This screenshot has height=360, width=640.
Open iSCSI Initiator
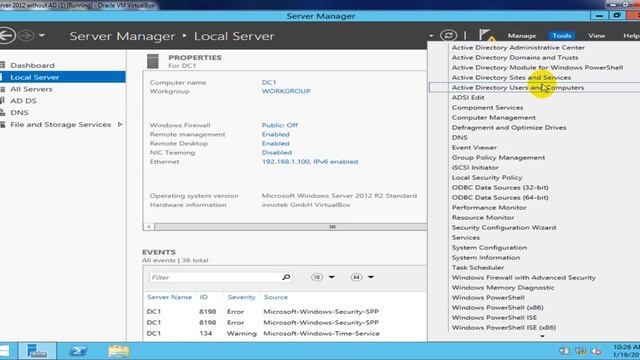(475, 167)
